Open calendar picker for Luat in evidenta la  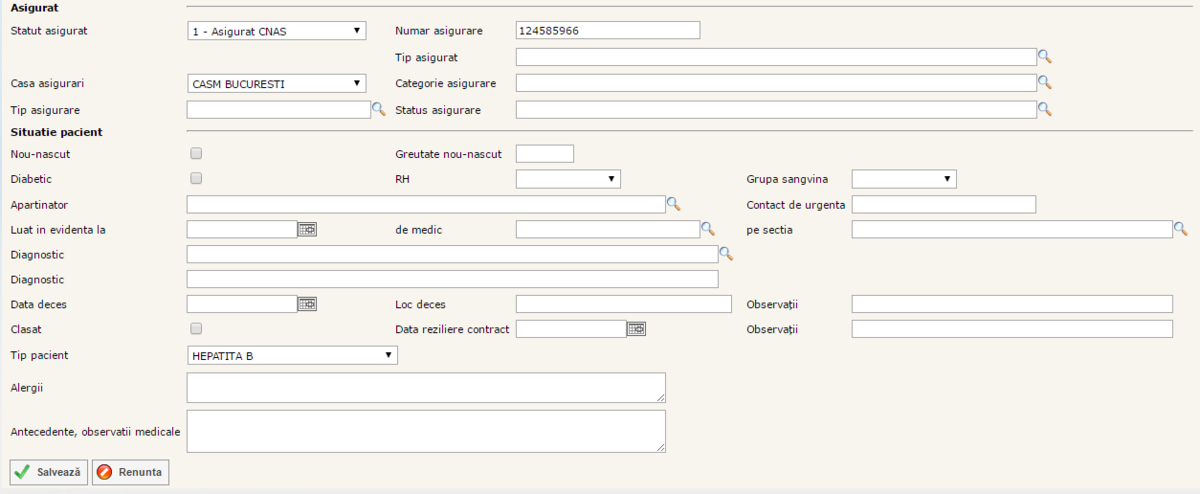pos(307,229)
